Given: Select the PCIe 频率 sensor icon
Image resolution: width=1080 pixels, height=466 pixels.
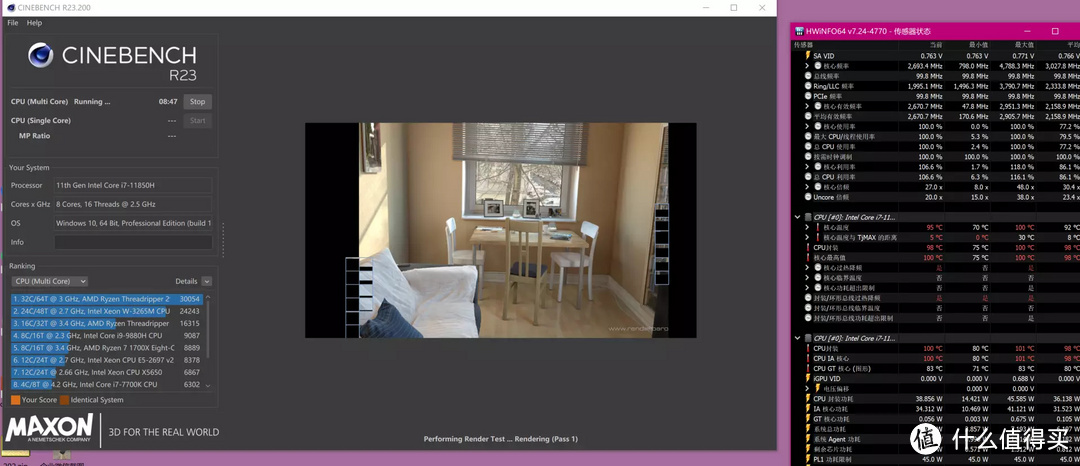Looking at the screenshot, I should click(808, 96).
